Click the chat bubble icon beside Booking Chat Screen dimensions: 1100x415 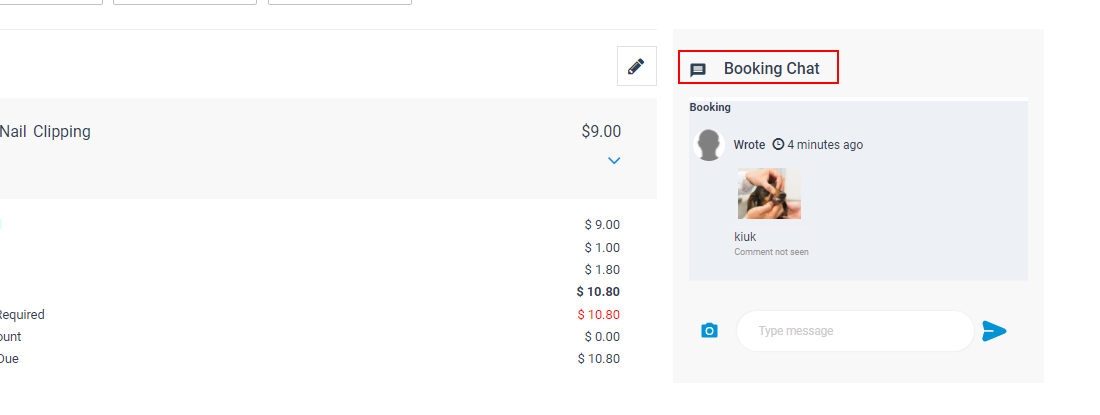point(697,70)
